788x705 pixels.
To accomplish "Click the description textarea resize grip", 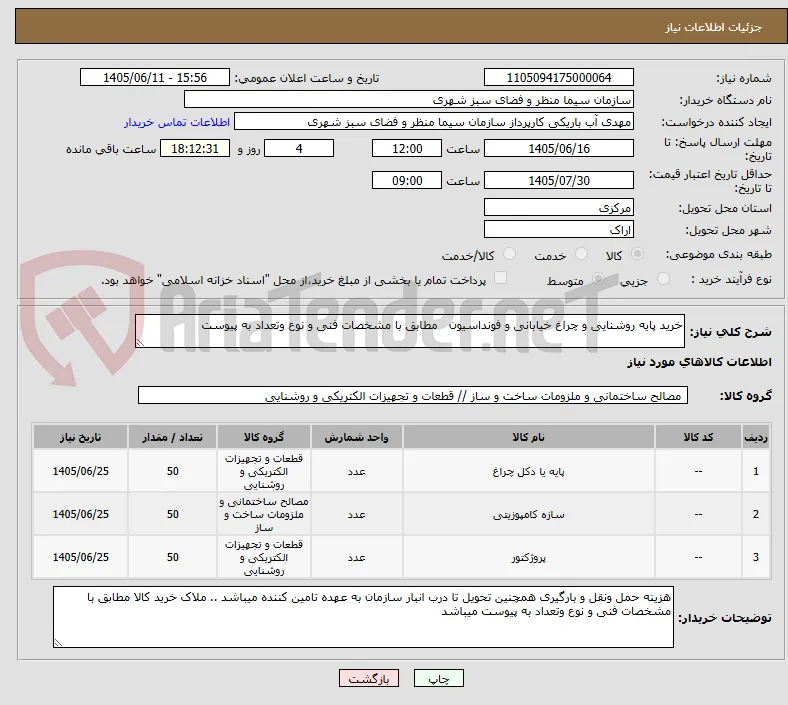I will coord(140,343).
